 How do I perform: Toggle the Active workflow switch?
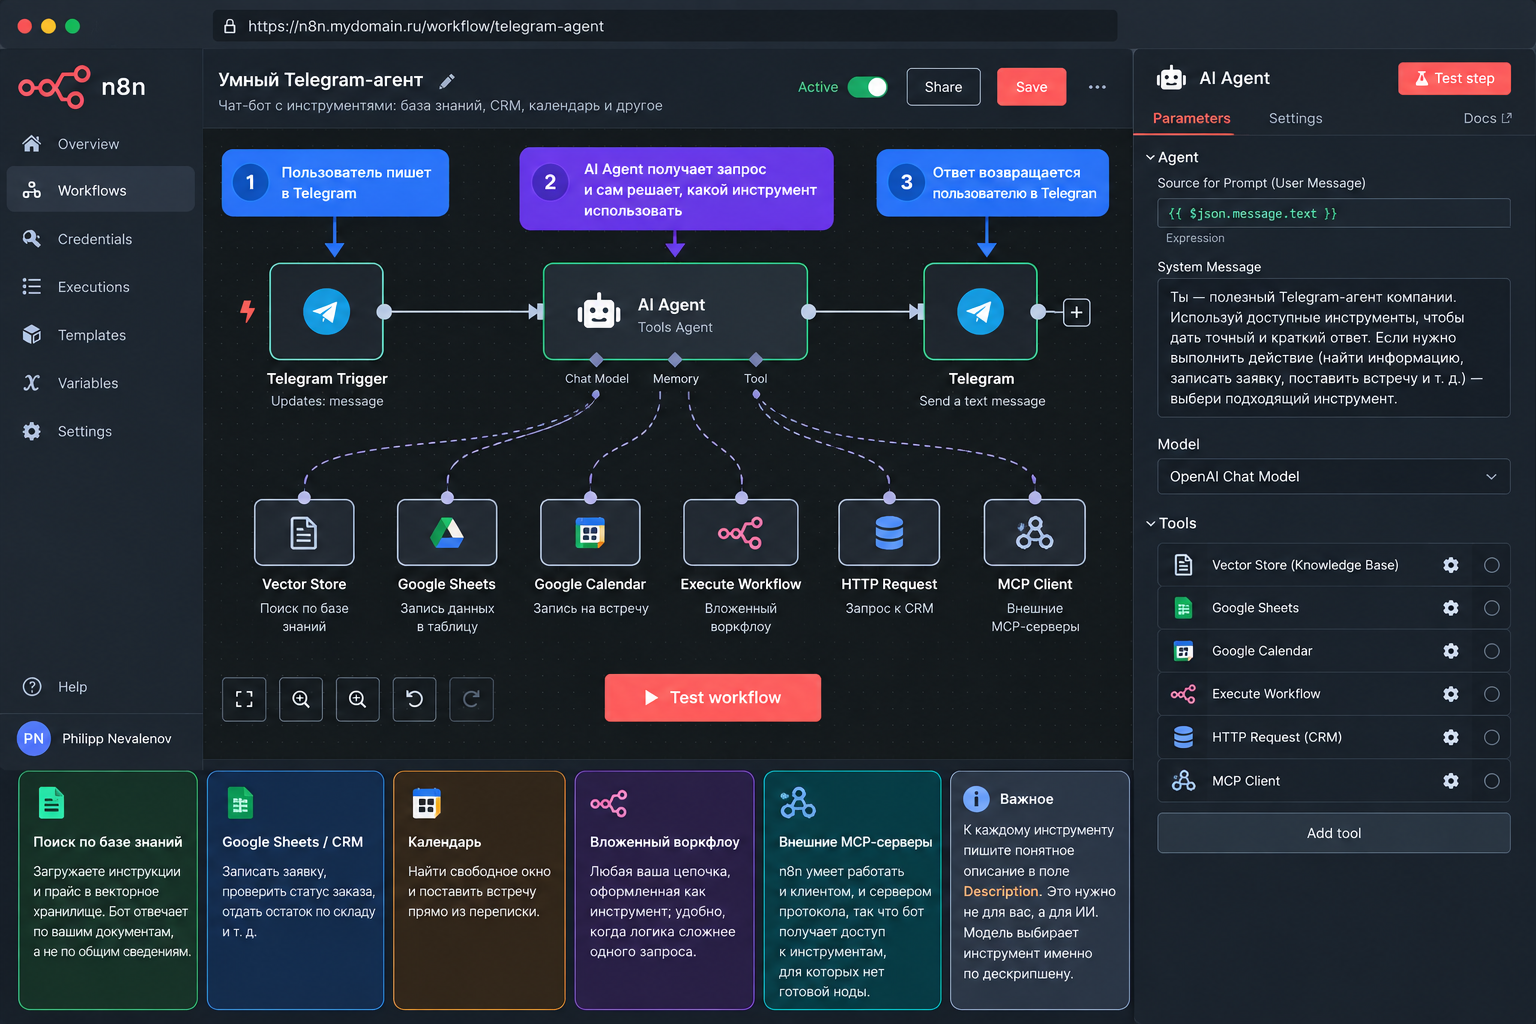point(867,87)
